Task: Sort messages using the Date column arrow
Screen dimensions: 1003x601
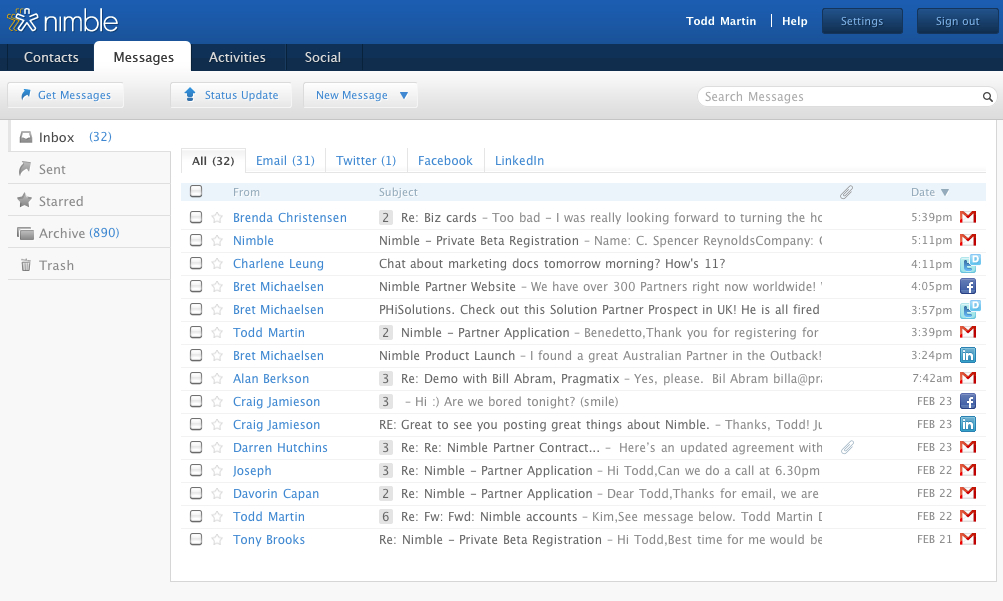Action: coord(945,192)
